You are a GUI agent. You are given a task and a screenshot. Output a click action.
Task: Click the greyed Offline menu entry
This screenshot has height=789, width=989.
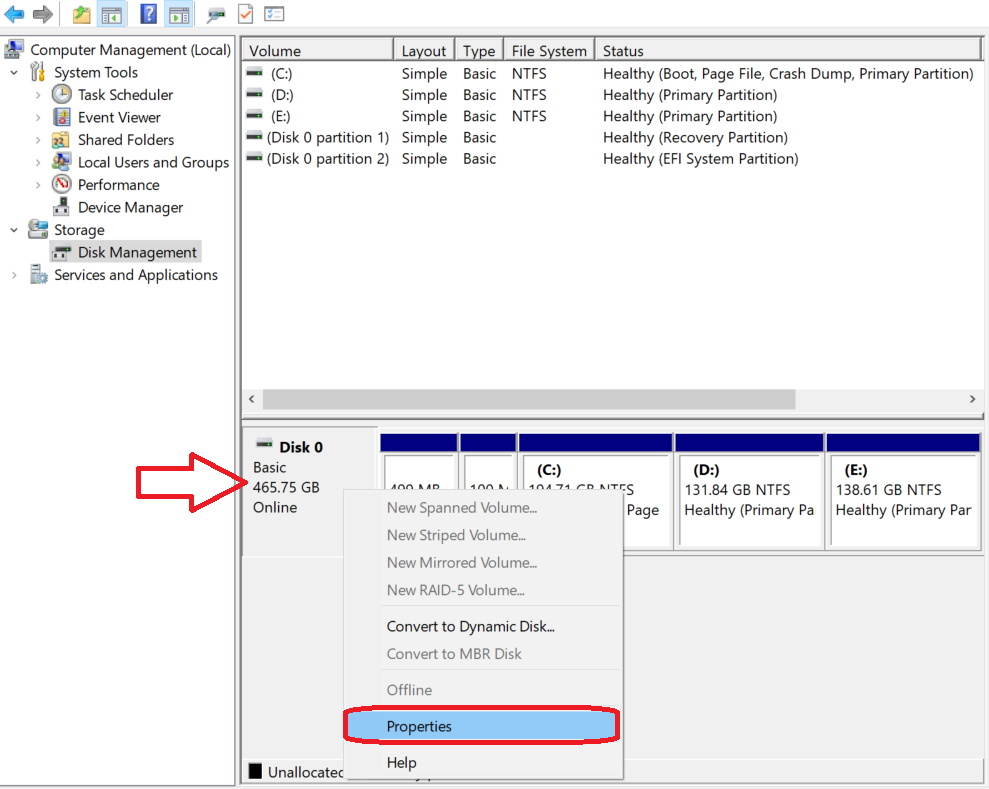coord(483,690)
